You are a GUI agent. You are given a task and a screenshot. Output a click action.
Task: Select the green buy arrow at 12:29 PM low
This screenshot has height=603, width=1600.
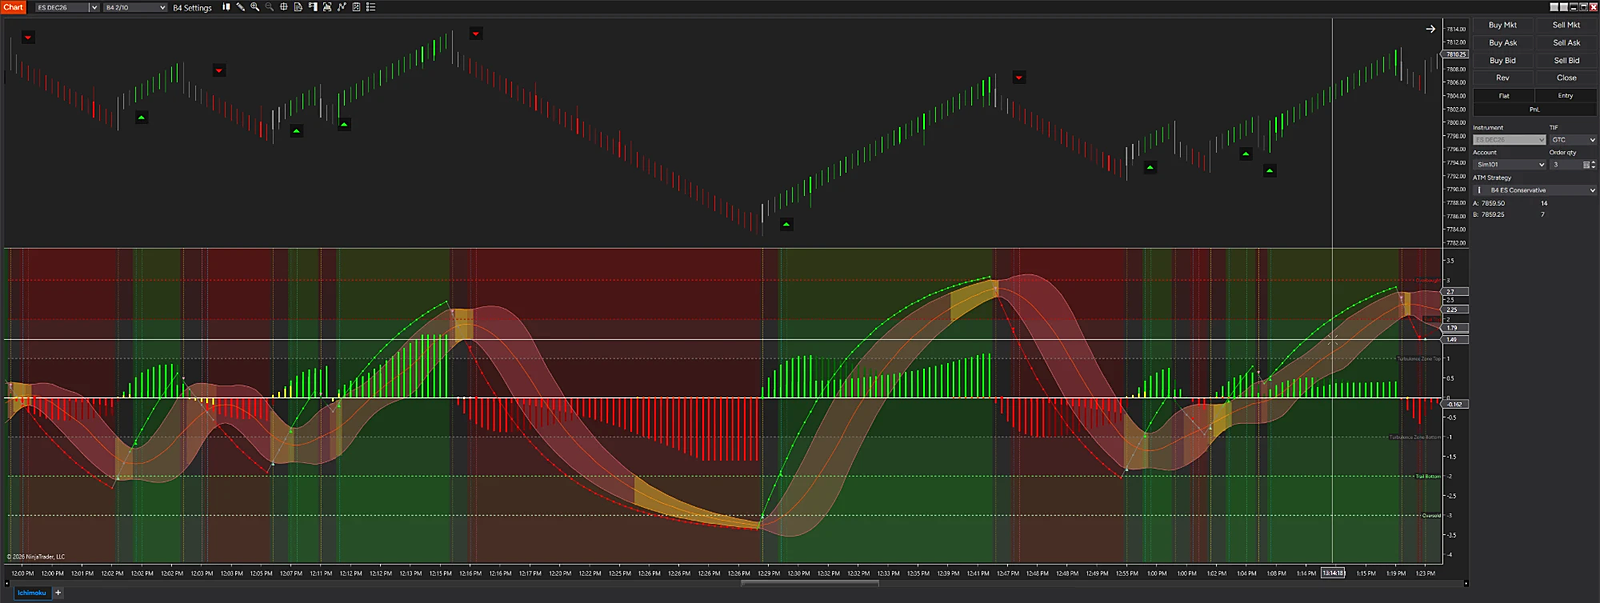tap(786, 224)
